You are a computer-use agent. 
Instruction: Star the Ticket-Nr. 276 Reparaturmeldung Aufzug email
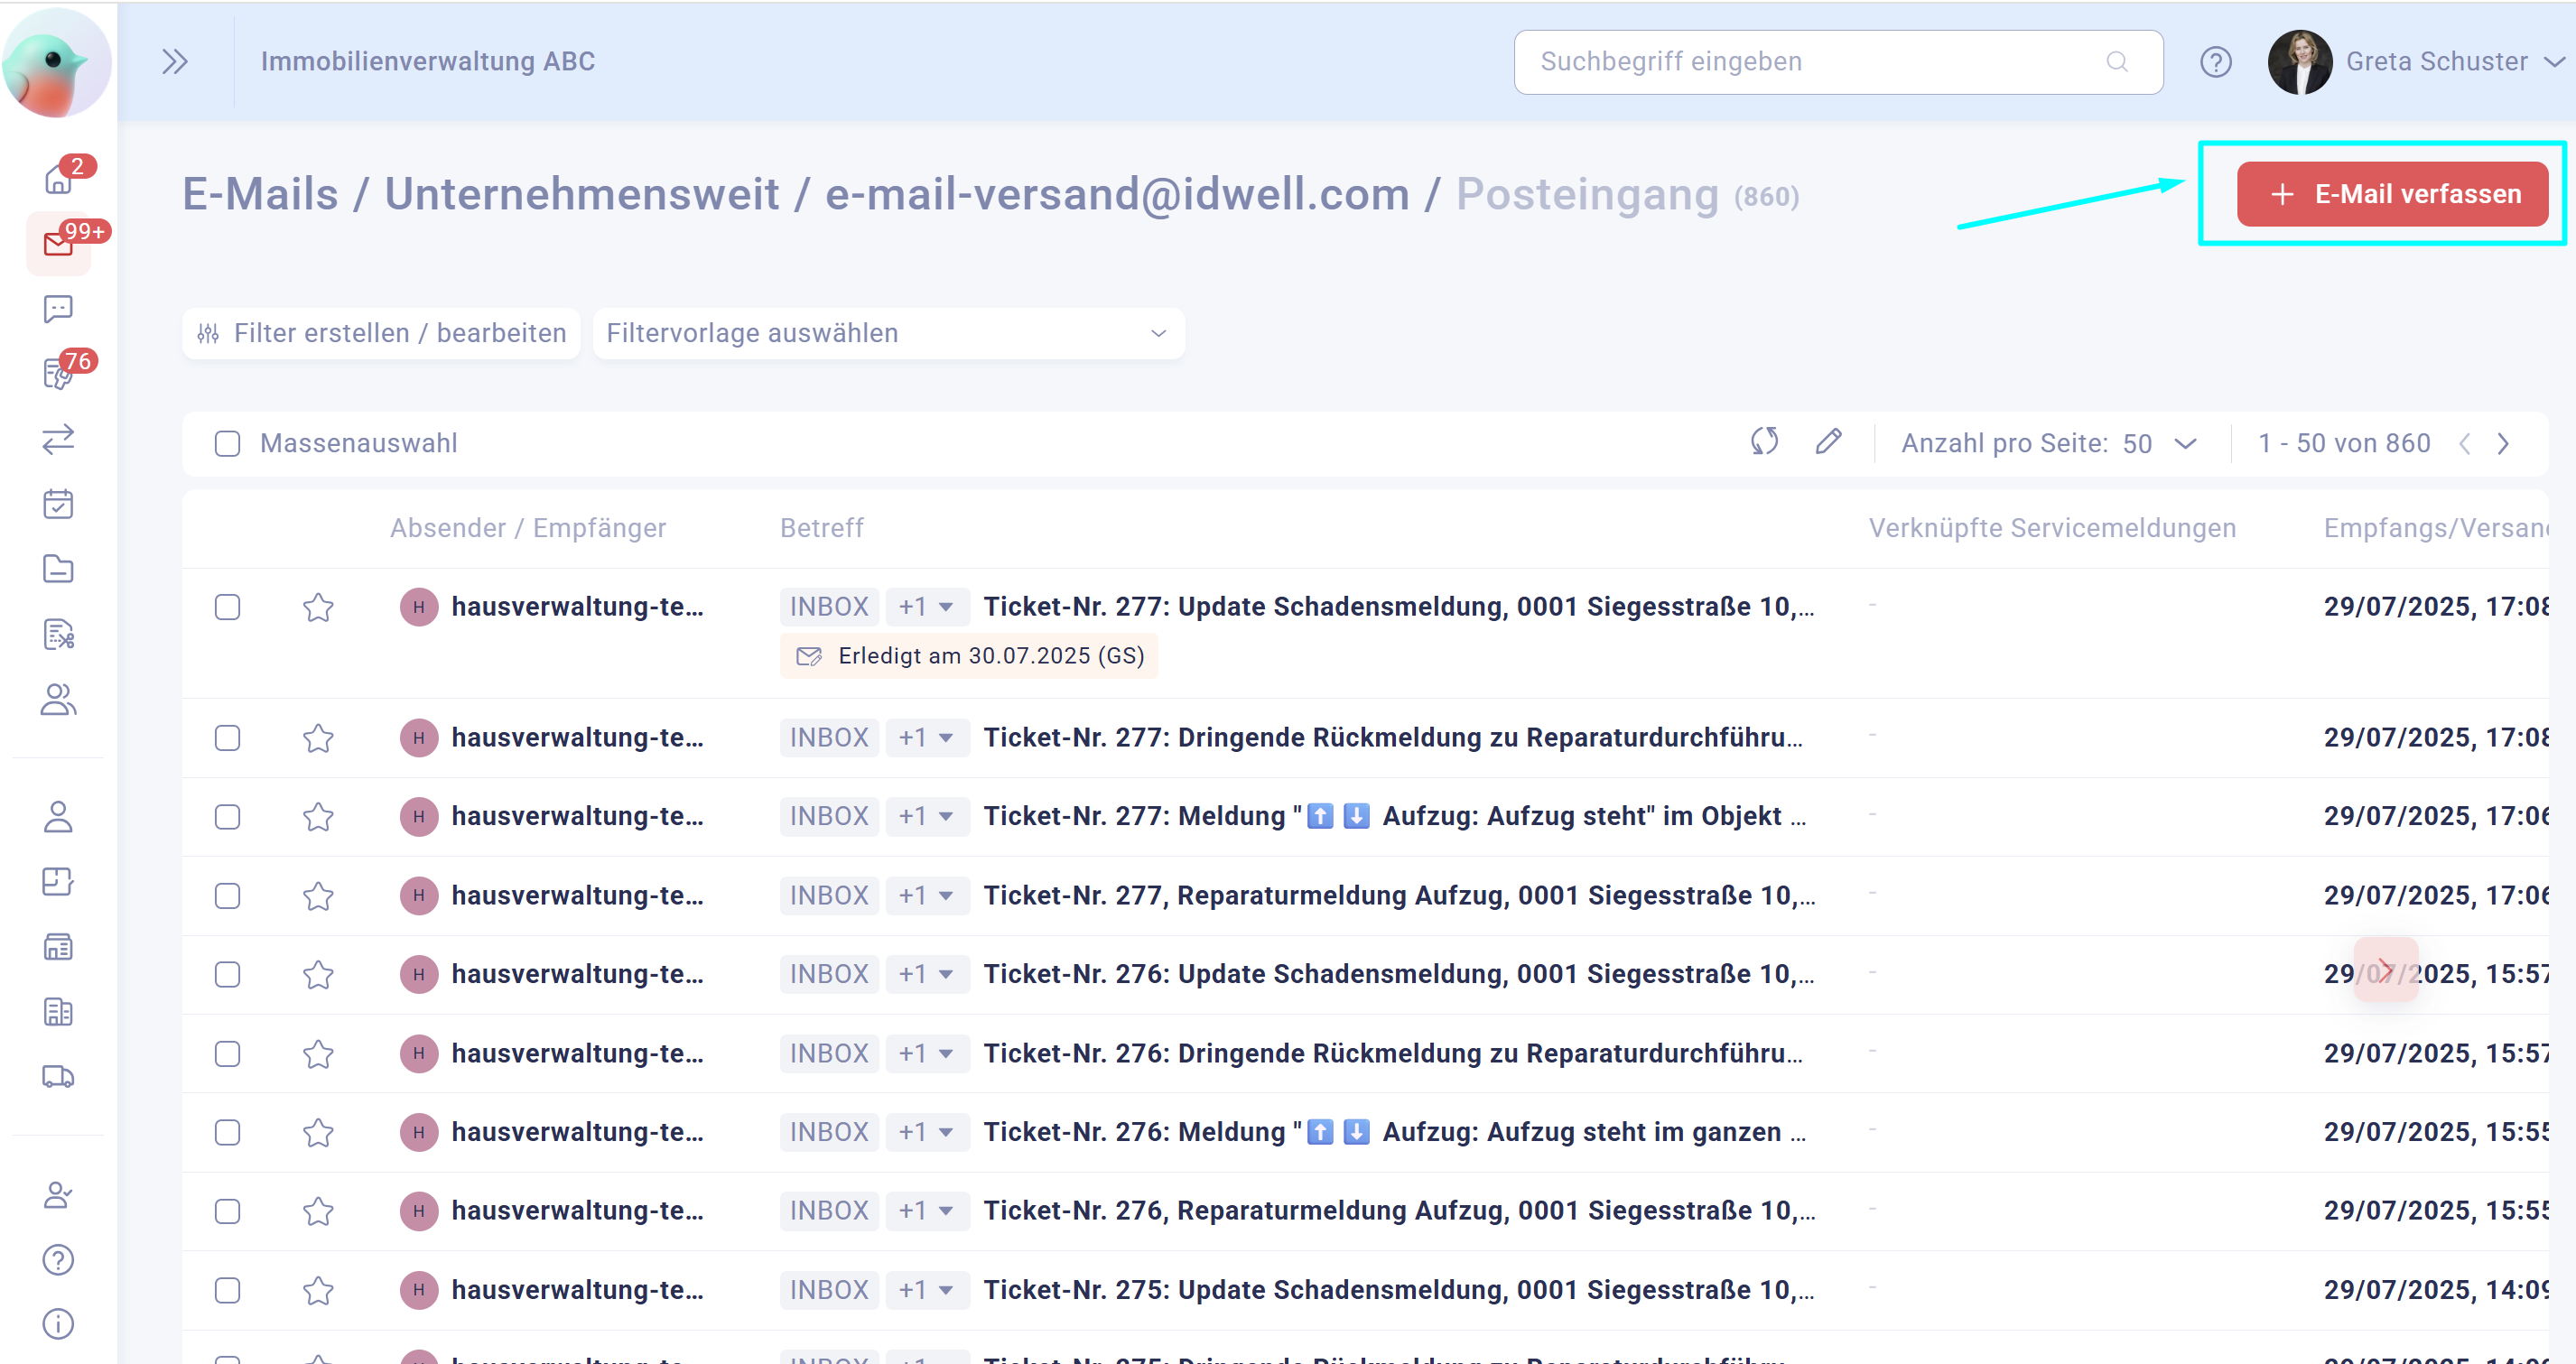click(318, 1211)
